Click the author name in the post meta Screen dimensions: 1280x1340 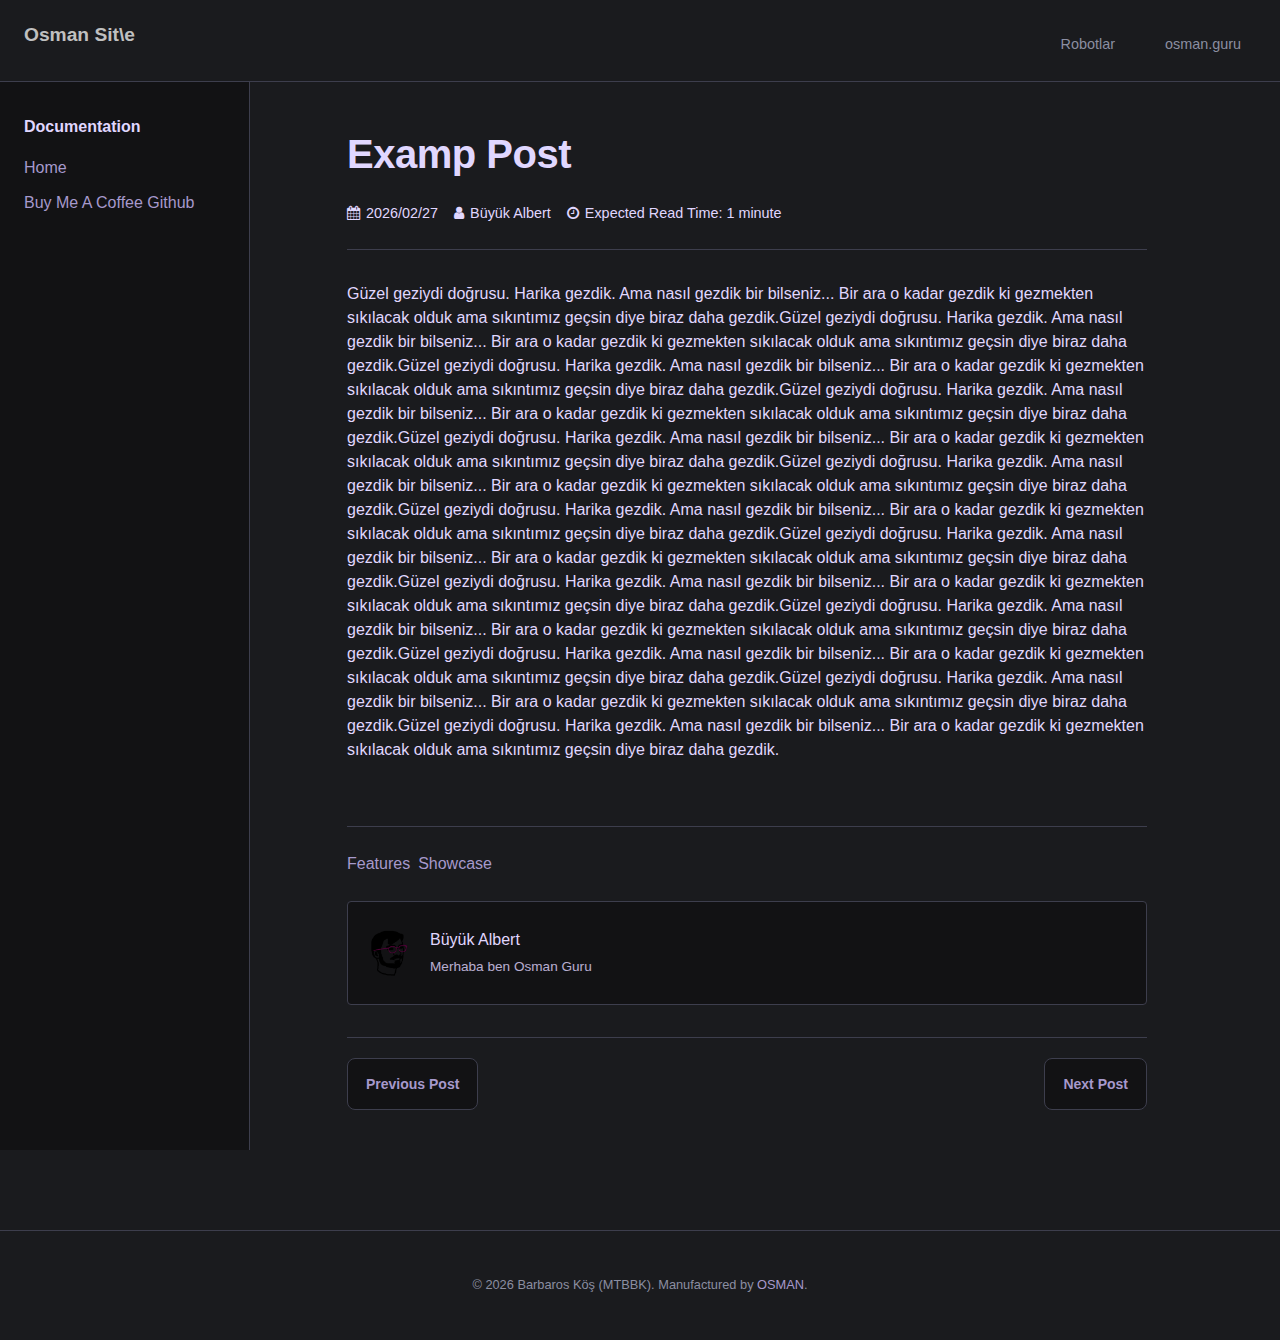[x=510, y=213]
